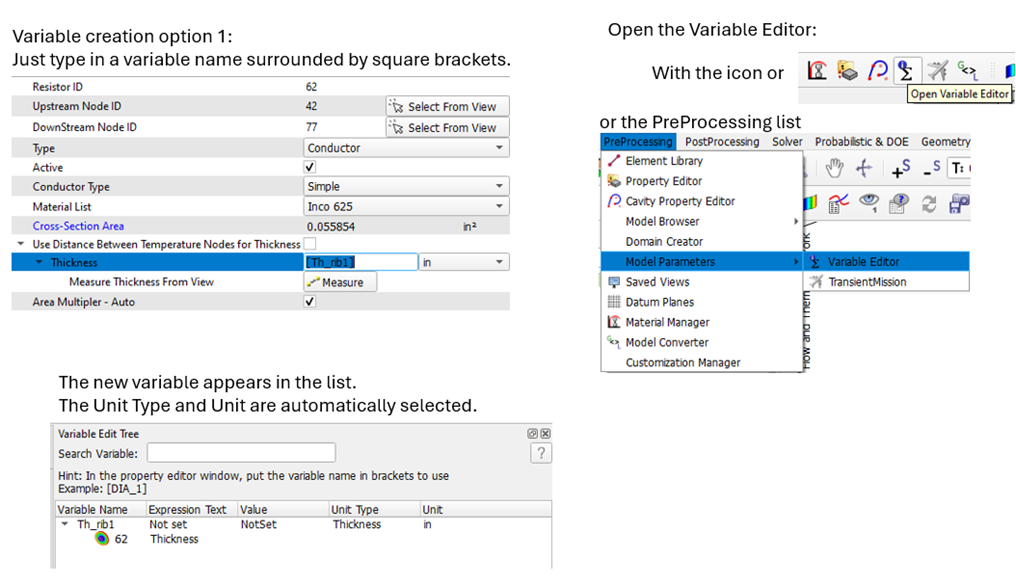
Task: Click the save screenshot floppy-camera icon
Action: 958,204
